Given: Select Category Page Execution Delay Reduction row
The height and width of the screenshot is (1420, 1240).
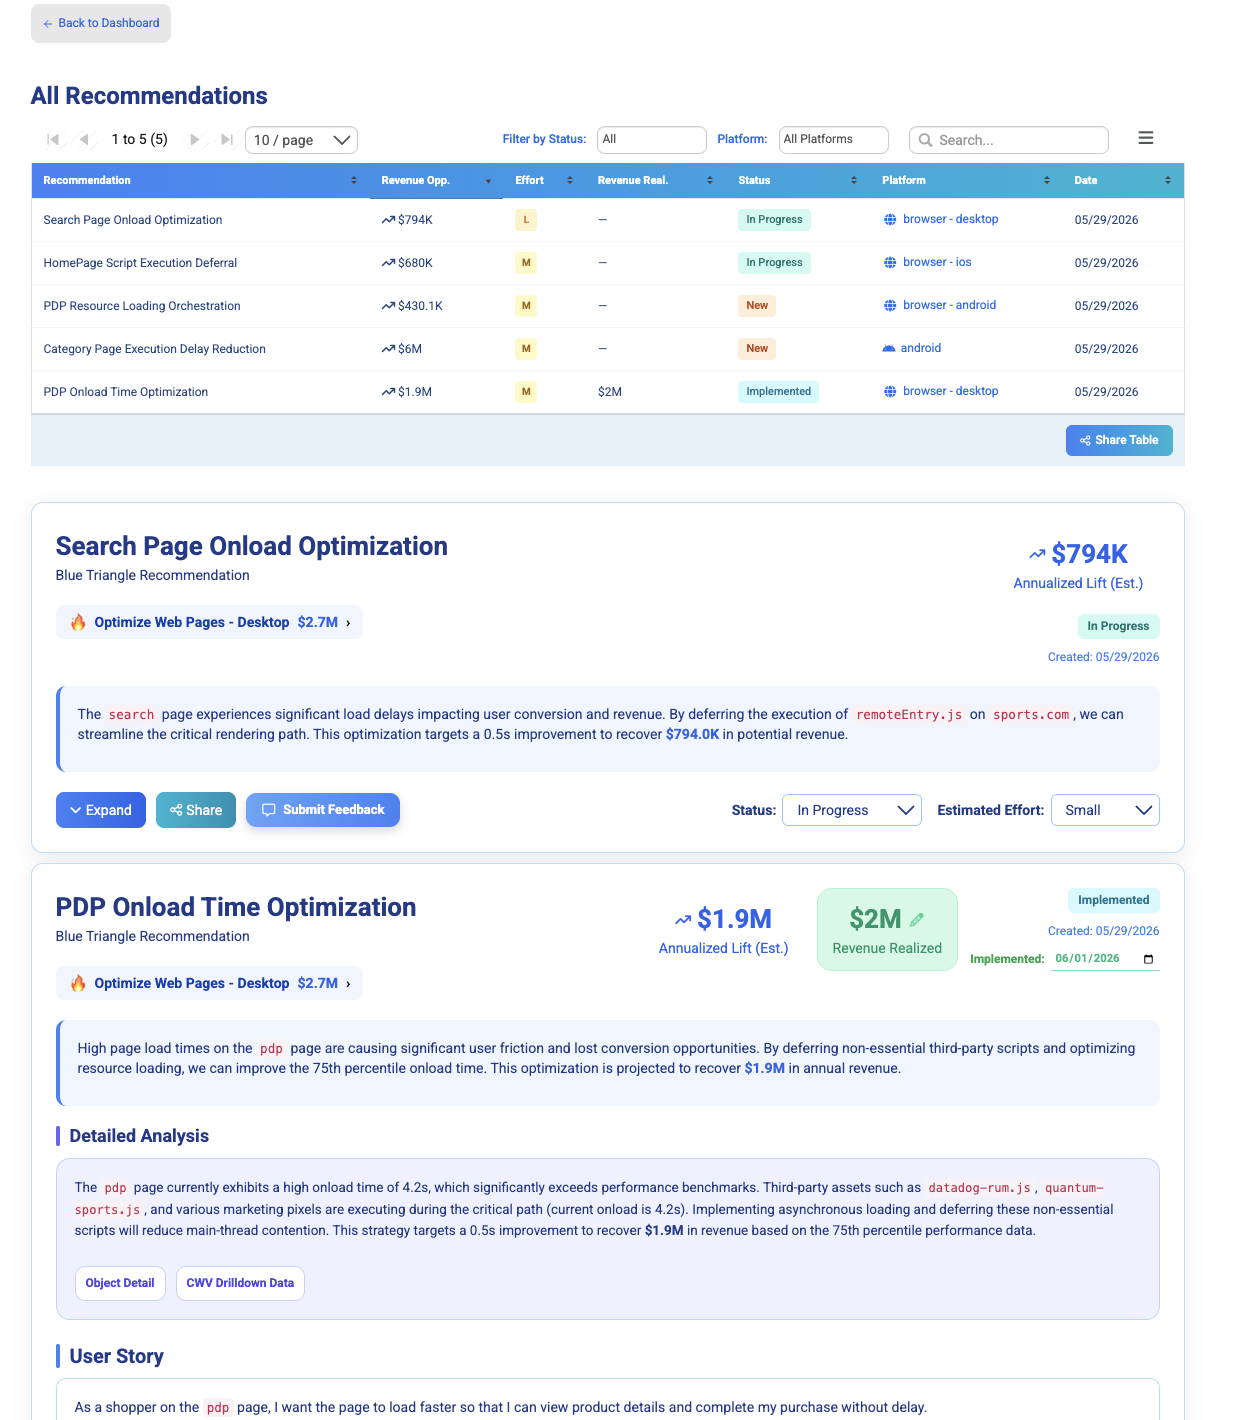Looking at the screenshot, I should click(608, 349).
